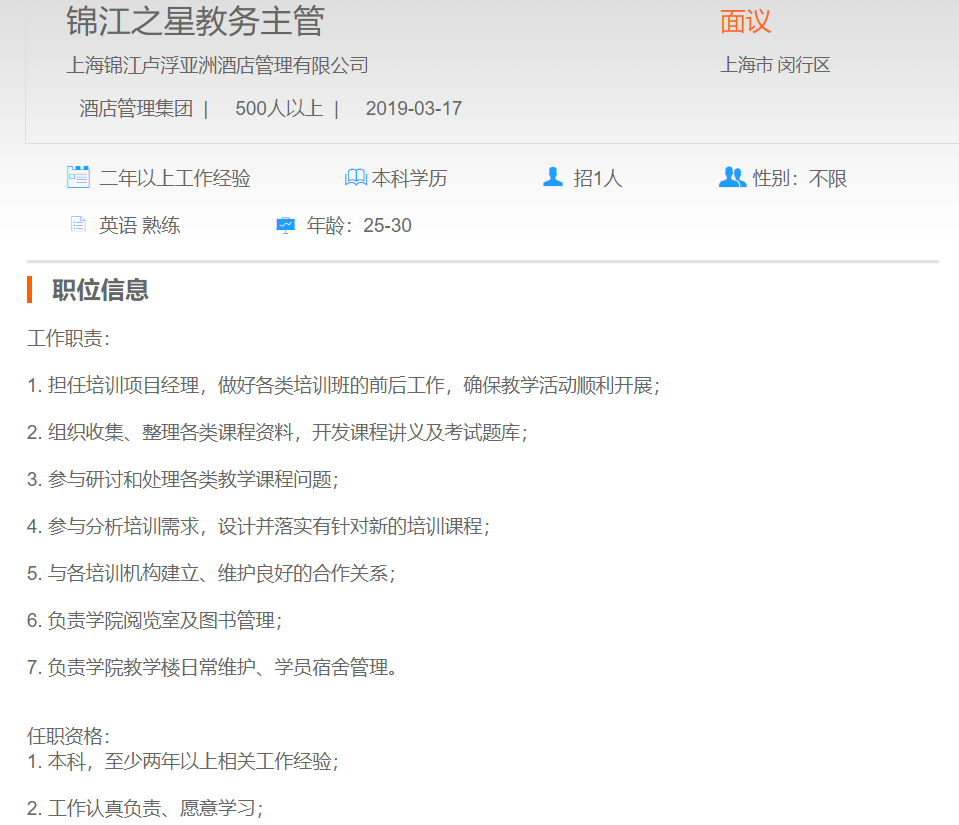Screen dimensions: 959x825
Task: Click the 上海市 闵行区 location text
Action: 775,66
